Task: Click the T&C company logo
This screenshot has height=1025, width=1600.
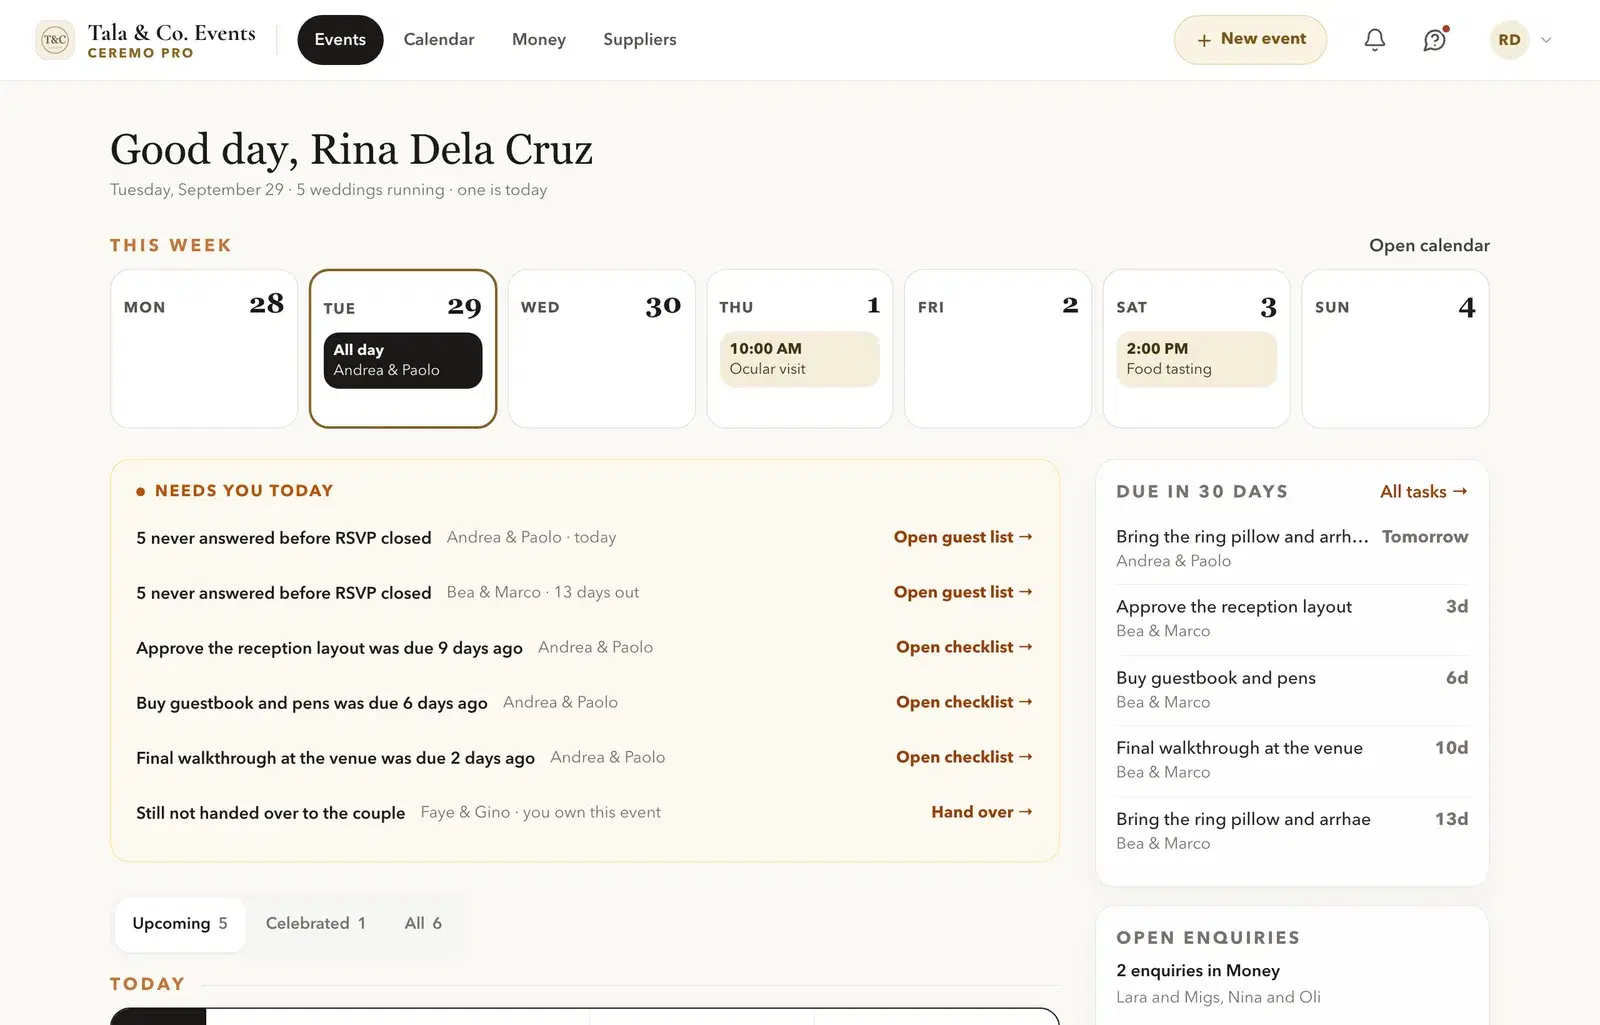Action: (55, 40)
